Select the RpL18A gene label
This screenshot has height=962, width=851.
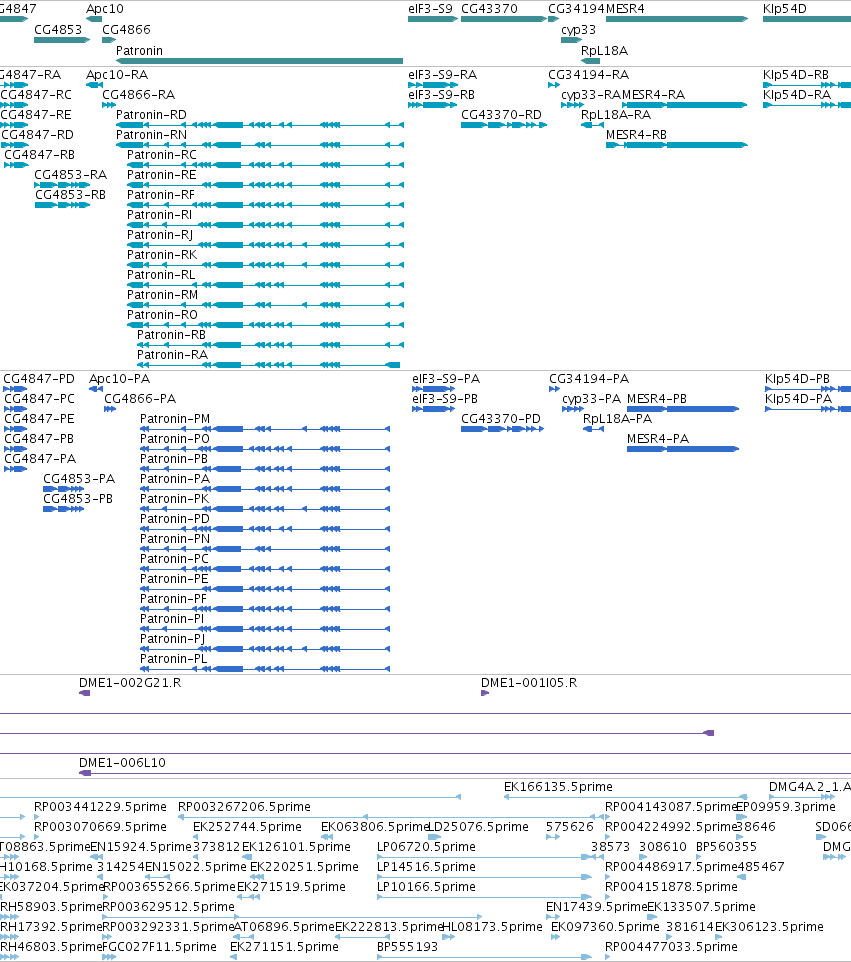[604, 51]
